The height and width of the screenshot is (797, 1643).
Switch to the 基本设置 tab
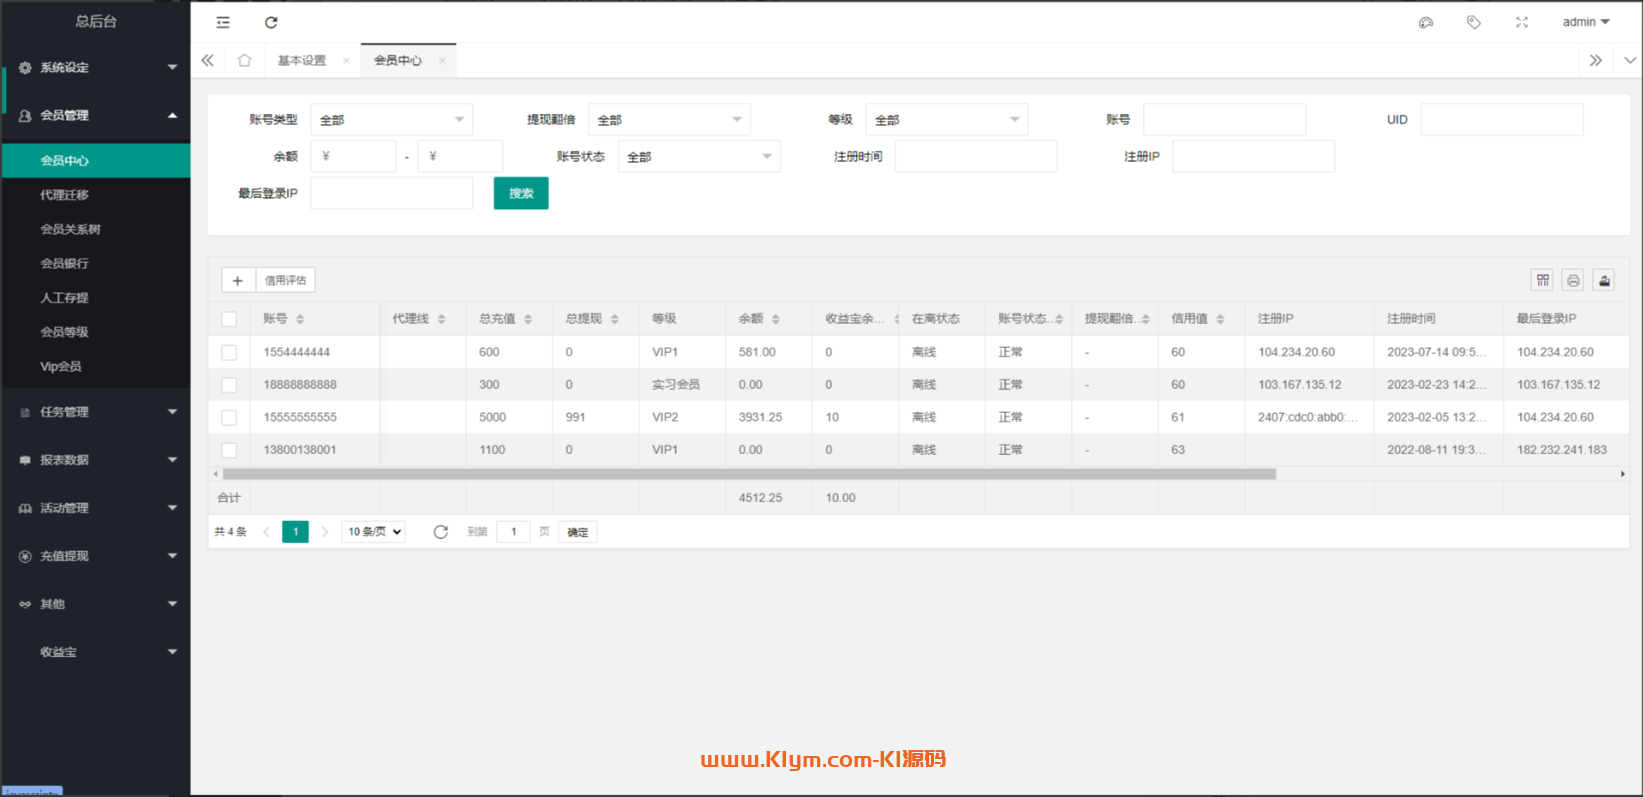(x=302, y=60)
